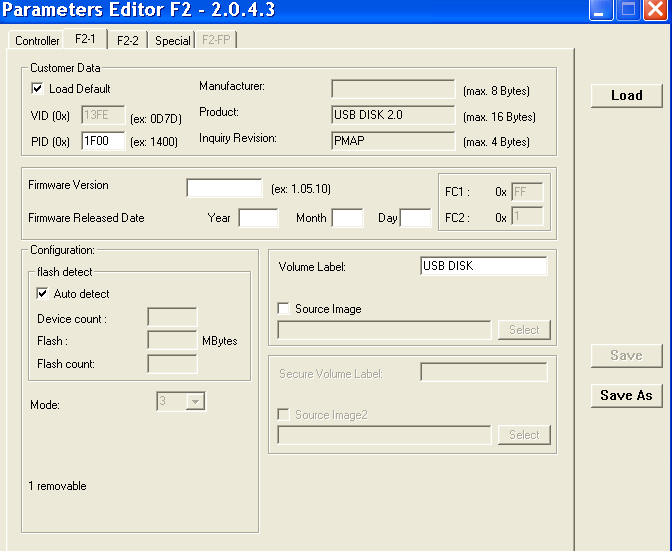Click the Year input box
The width and height of the screenshot is (672, 551).
click(258, 218)
